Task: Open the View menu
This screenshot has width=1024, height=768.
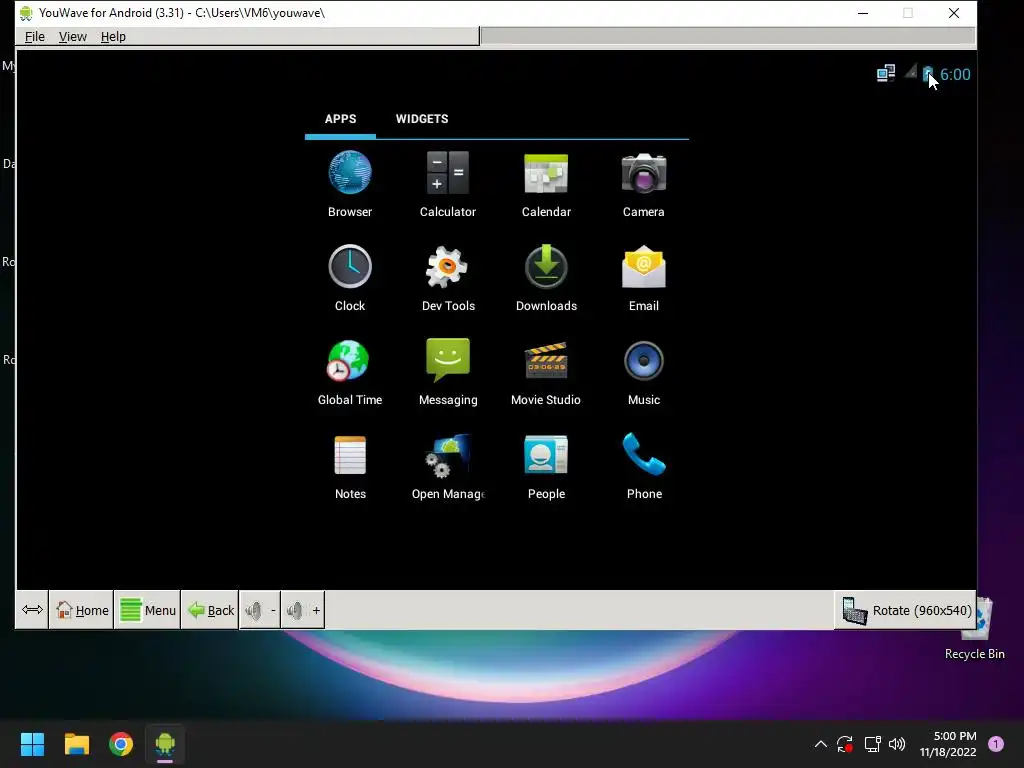Action: 72,37
